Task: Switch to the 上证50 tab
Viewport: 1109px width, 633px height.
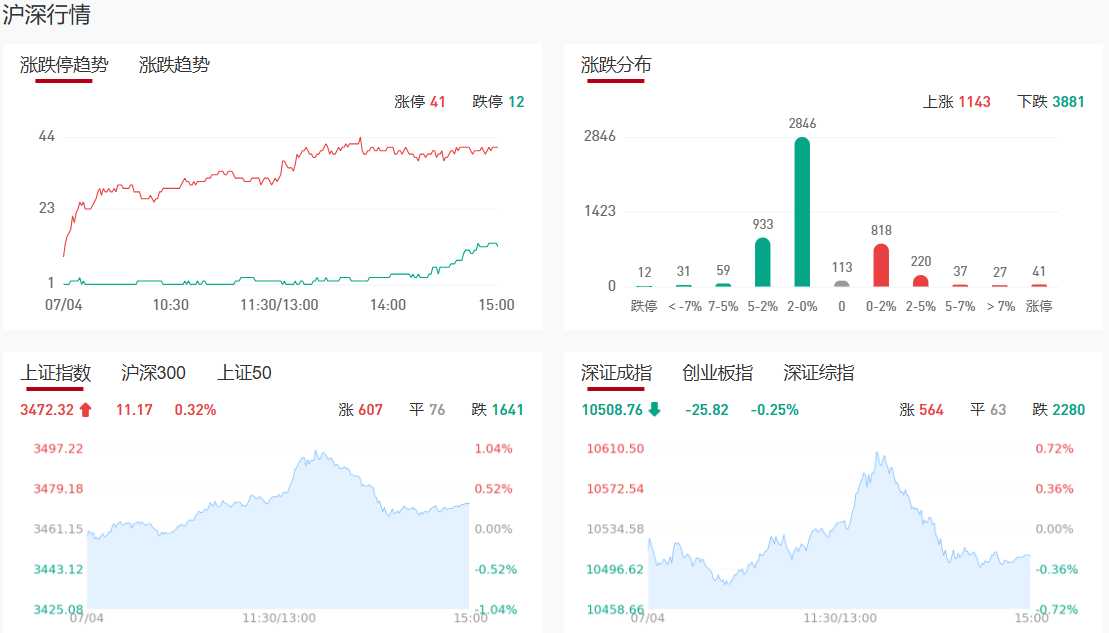Action: (x=245, y=373)
